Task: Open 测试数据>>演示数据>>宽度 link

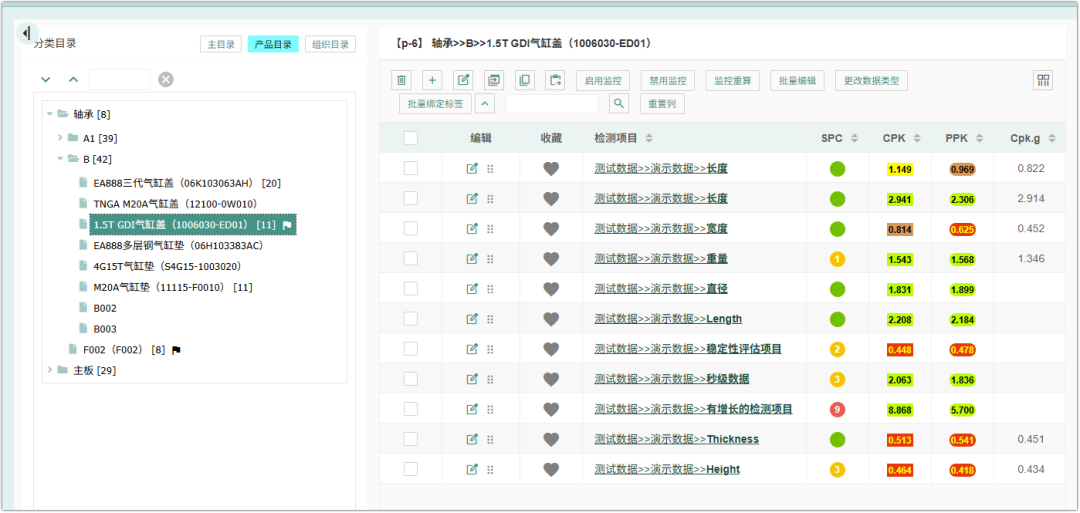Action: tap(661, 229)
